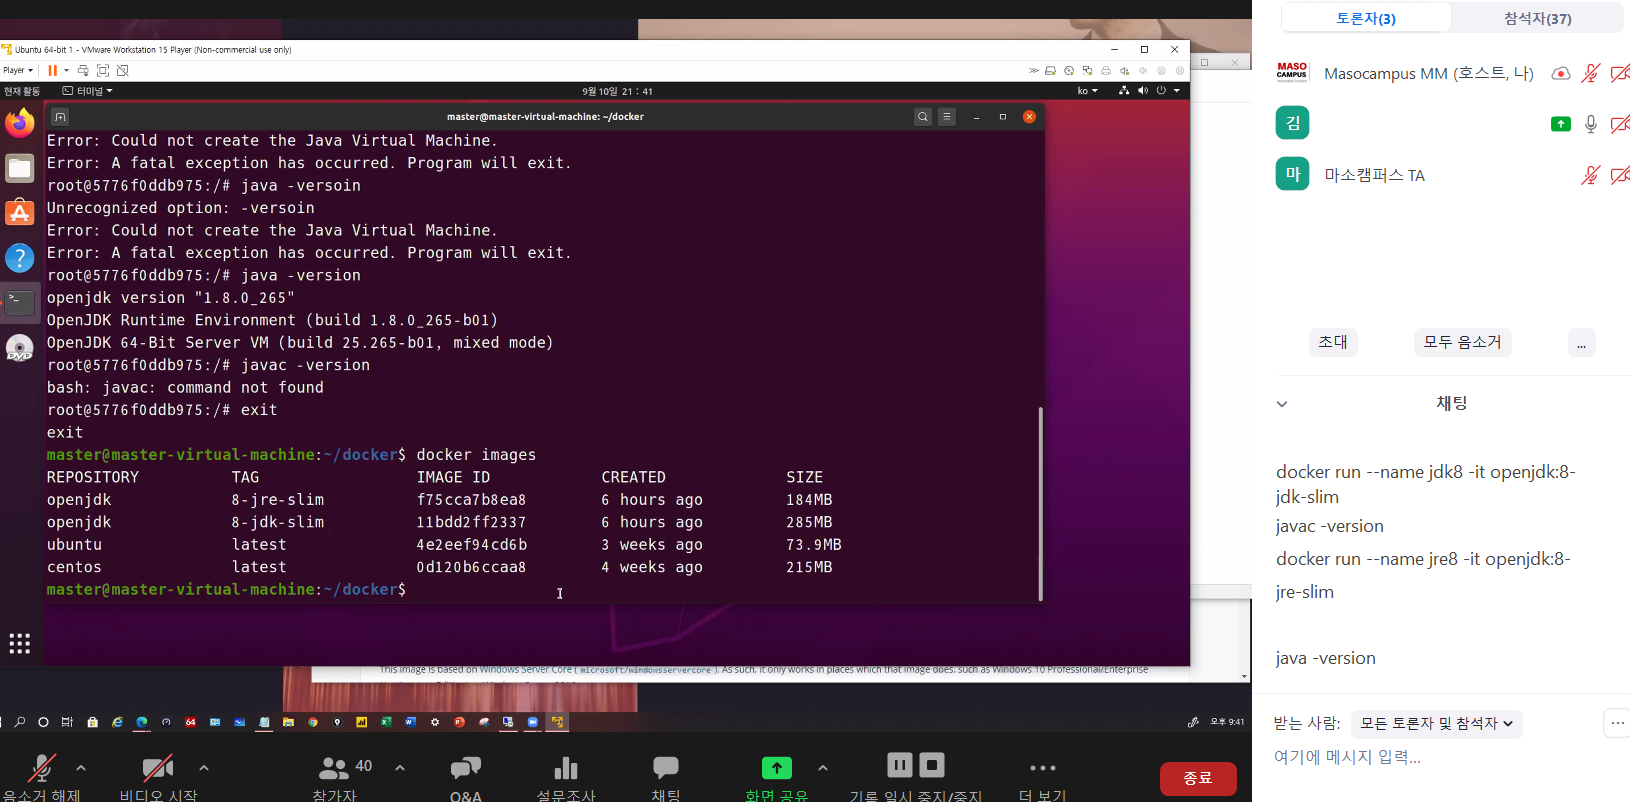Start video using the camera toggle

tap(157, 768)
